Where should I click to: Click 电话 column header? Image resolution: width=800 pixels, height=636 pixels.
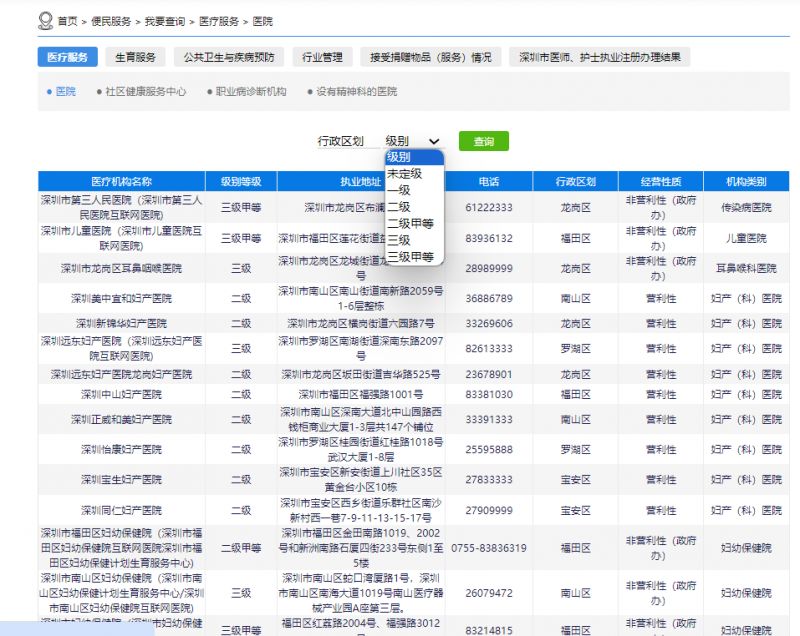coord(489,182)
